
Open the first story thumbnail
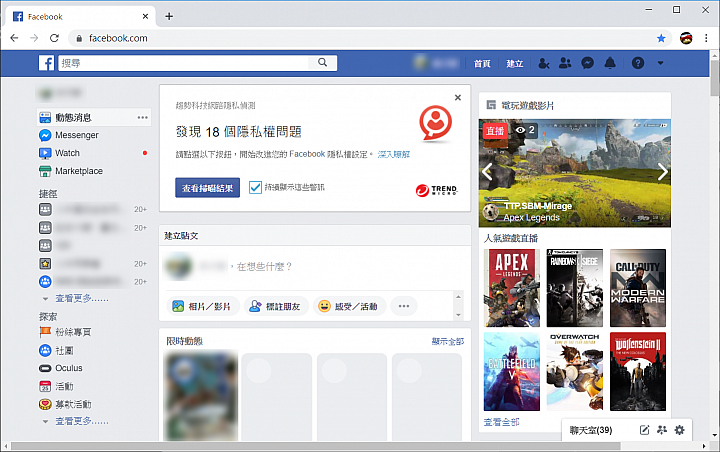201,396
